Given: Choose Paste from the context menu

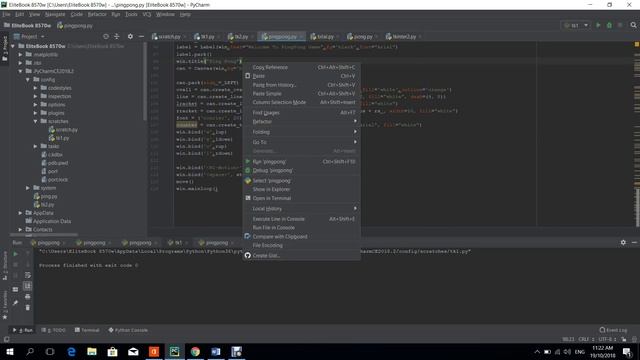Looking at the screenshot, I should (x=301, y=76).
